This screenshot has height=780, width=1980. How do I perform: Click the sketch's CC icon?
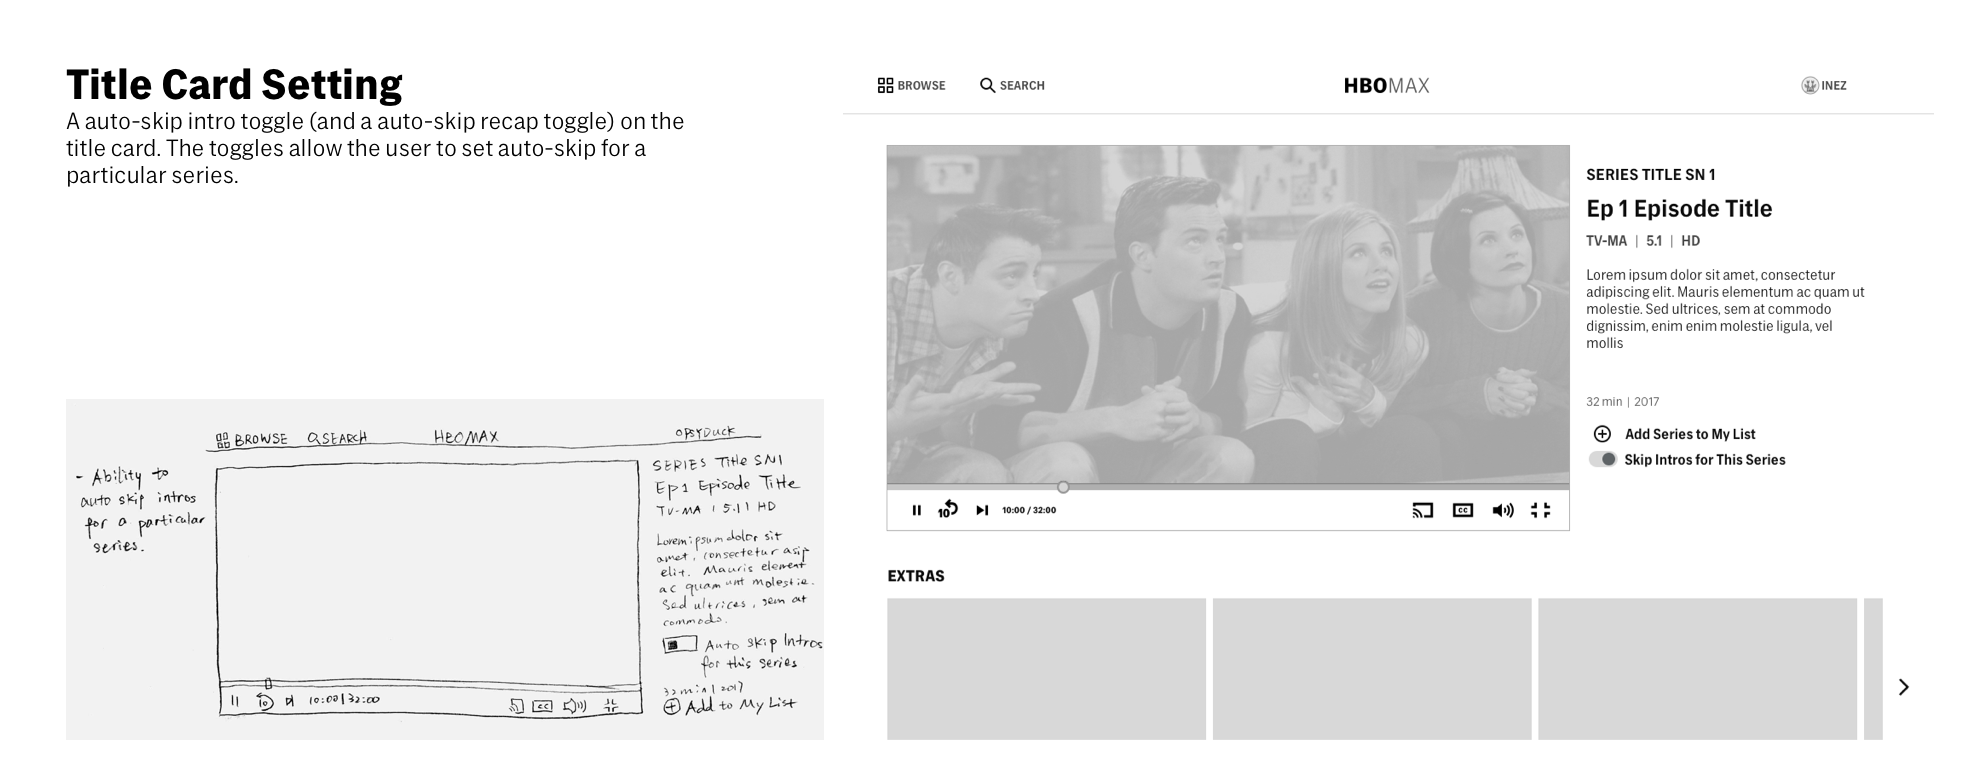click(542, 706)
